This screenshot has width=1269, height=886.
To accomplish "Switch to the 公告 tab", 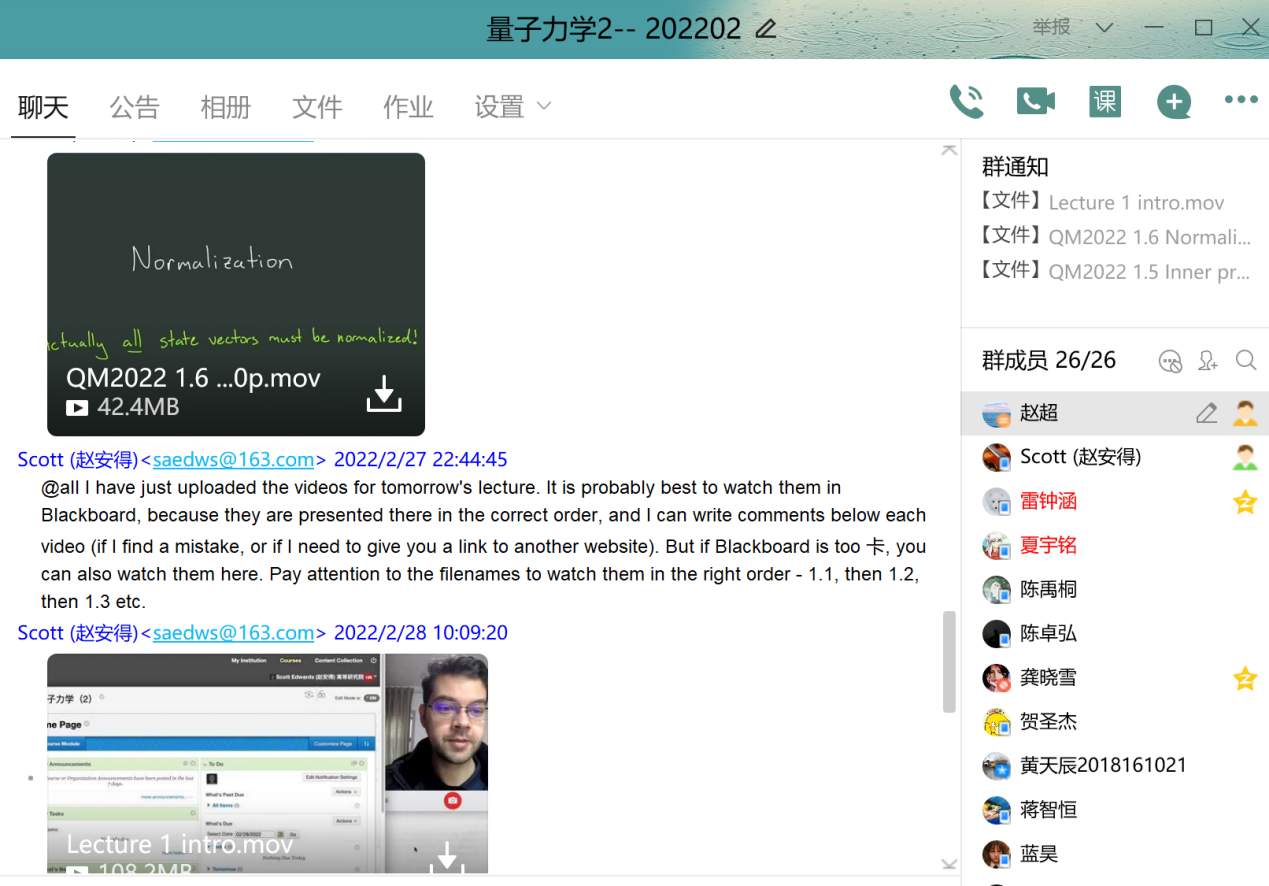I will click(x=134, y=107).
